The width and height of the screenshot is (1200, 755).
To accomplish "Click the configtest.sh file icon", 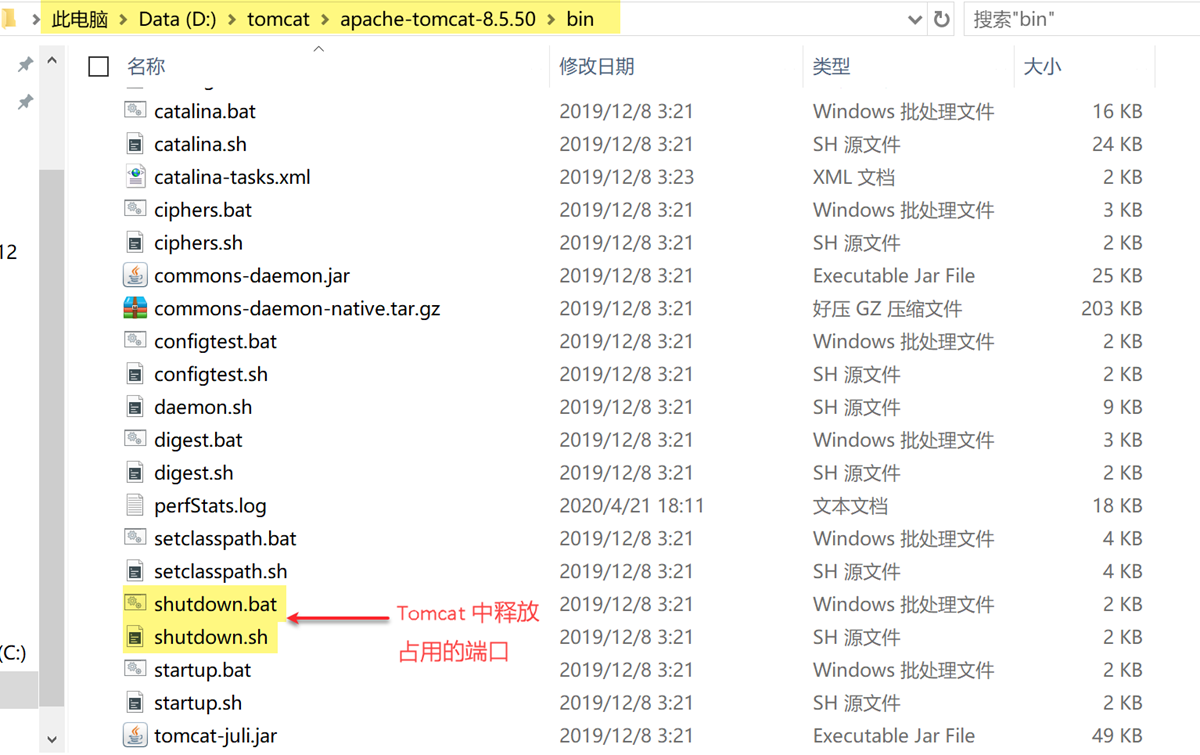I will 135,374.
